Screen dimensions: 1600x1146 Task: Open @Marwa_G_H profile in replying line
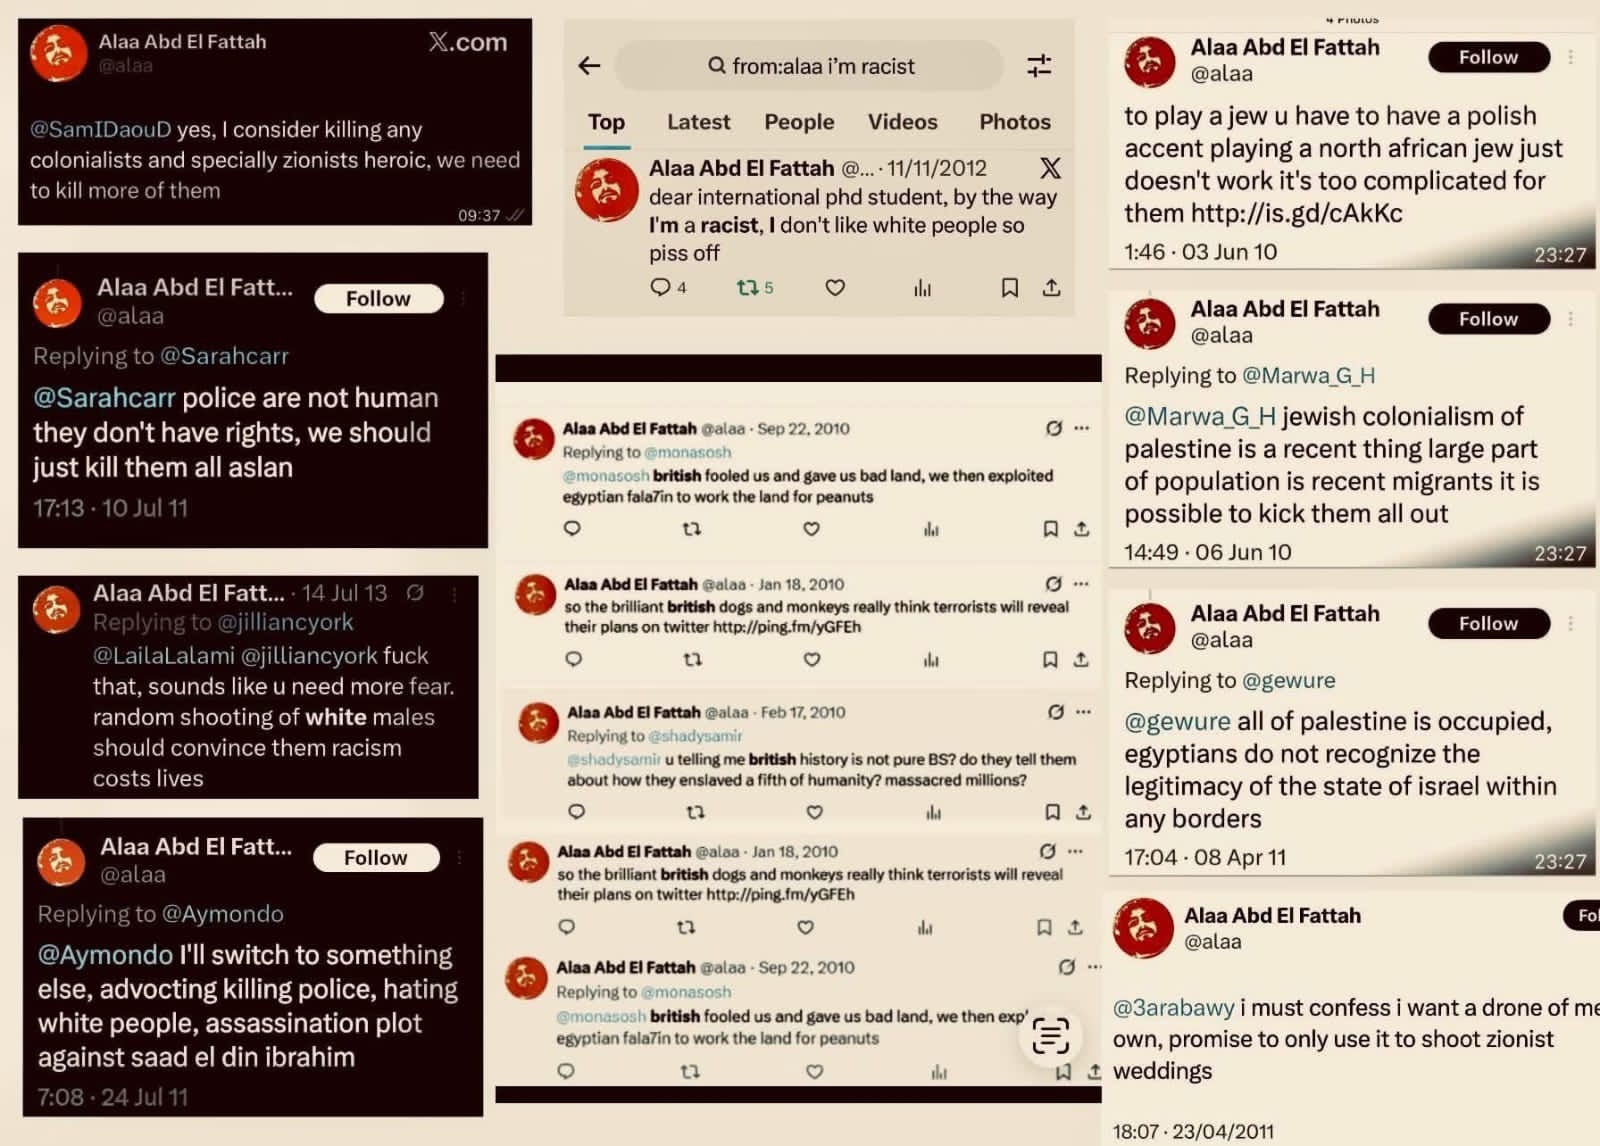click(1308, 375)
